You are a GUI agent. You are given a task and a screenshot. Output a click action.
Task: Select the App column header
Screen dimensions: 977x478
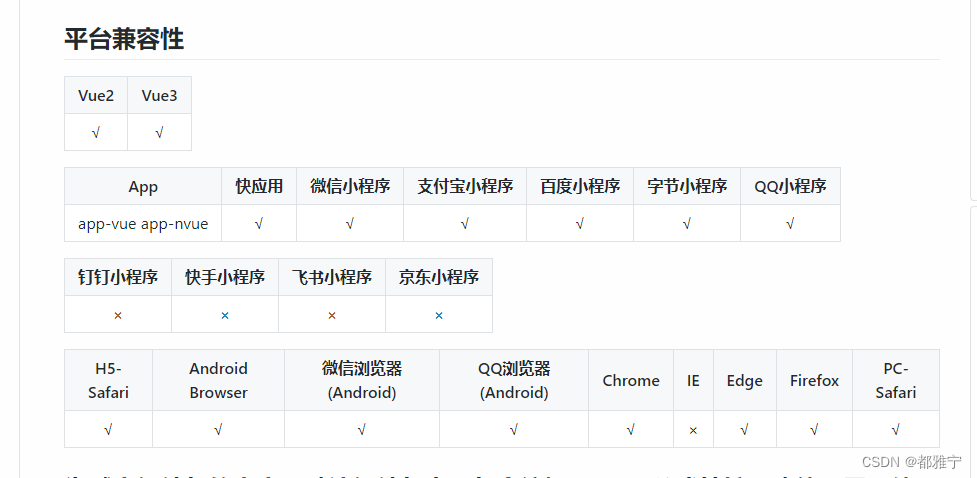[143, 186]
